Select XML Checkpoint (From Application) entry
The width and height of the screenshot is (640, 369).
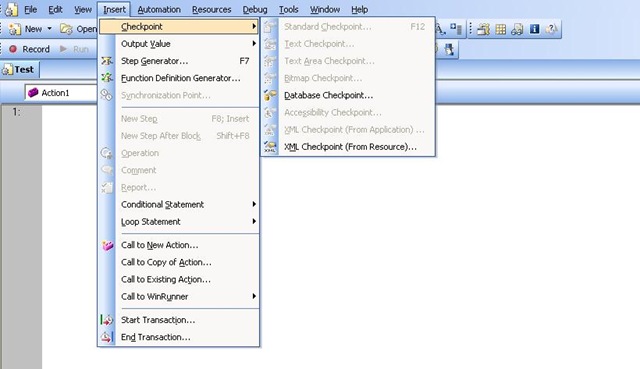[348, 129]
